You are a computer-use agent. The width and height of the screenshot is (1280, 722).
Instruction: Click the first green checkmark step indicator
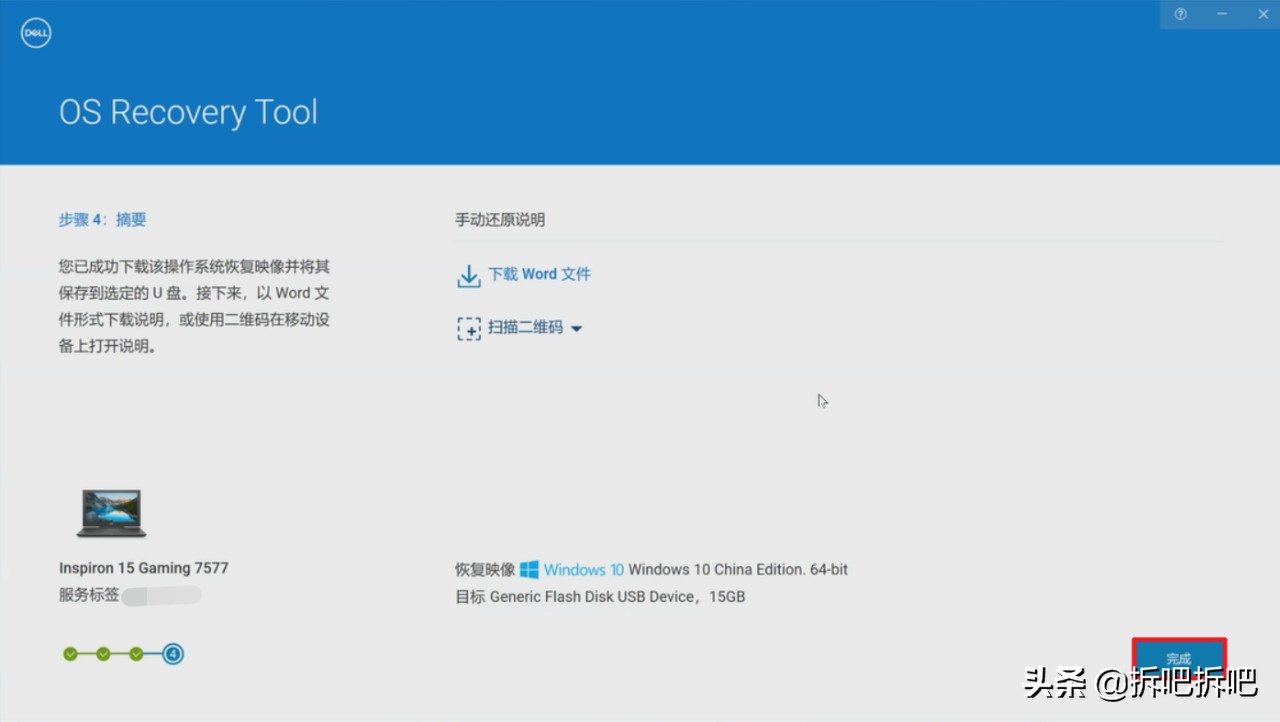69,653
